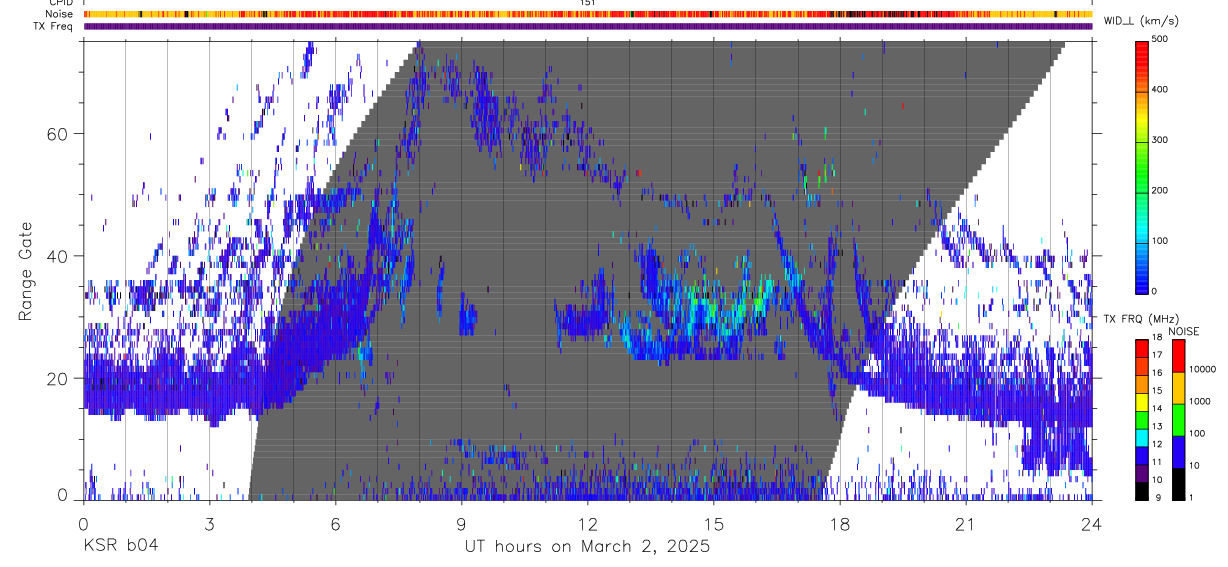Select the 12 label on TX FRQ legend
Screen dimensions: 1228x567
(x=1159, y=445)
